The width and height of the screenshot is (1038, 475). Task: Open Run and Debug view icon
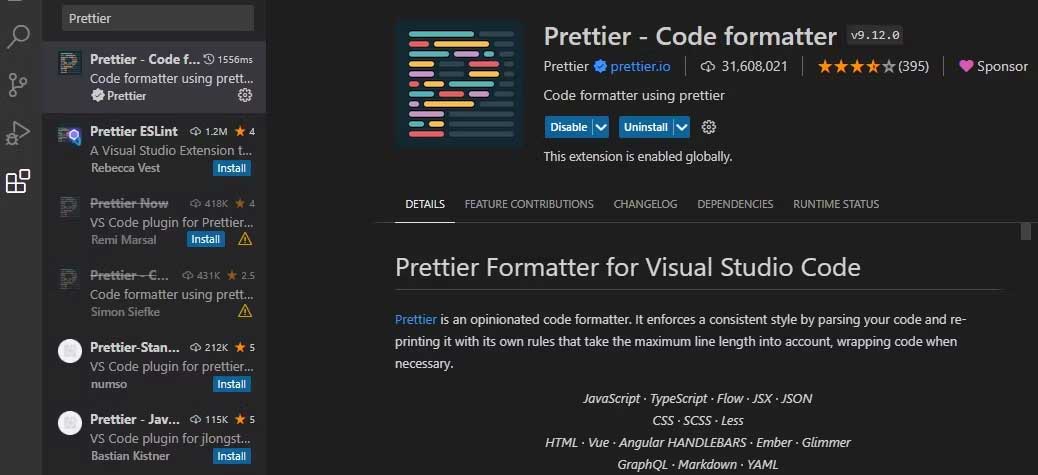click(x=18, y=132)
